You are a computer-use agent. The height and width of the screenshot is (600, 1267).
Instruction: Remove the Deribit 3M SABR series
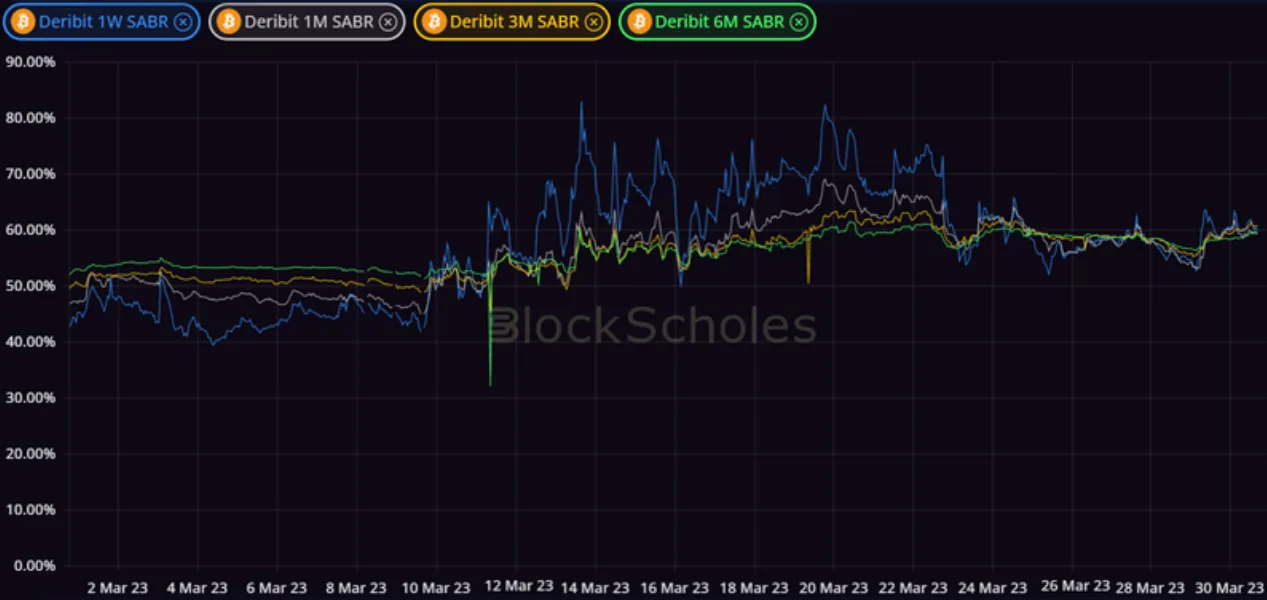(x=593, y=21)
